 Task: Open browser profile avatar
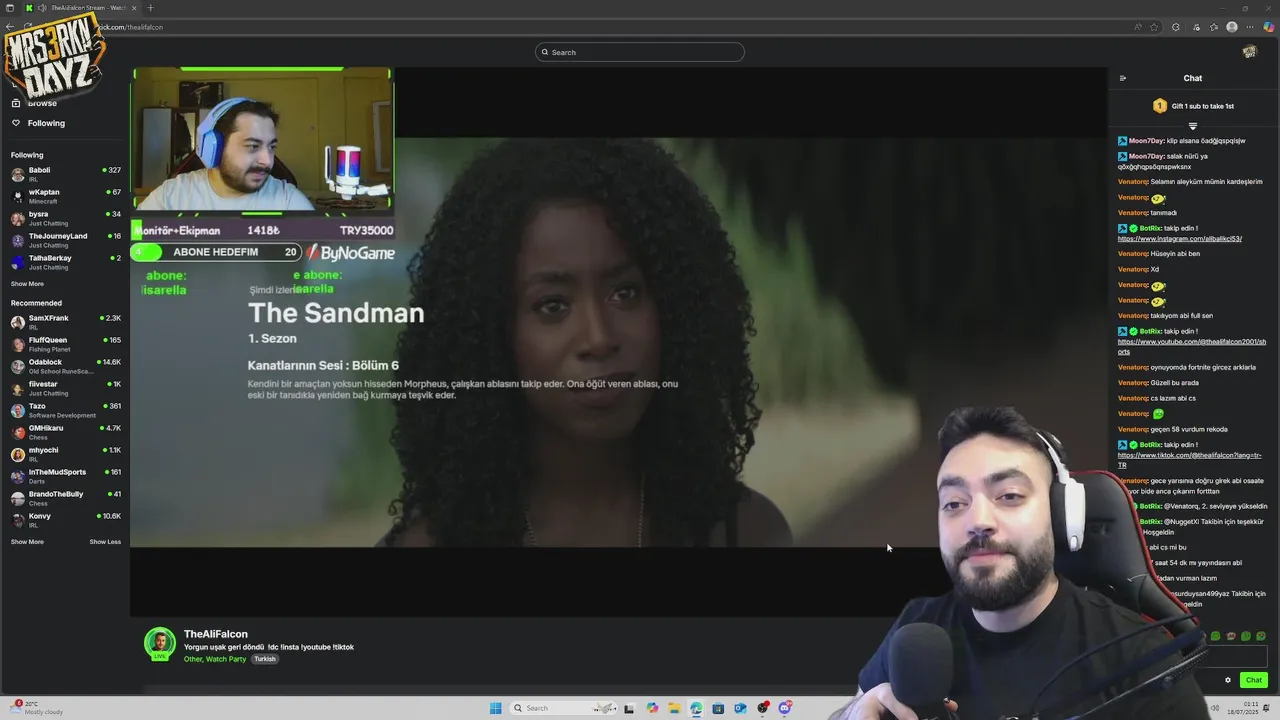[1232, 27]
